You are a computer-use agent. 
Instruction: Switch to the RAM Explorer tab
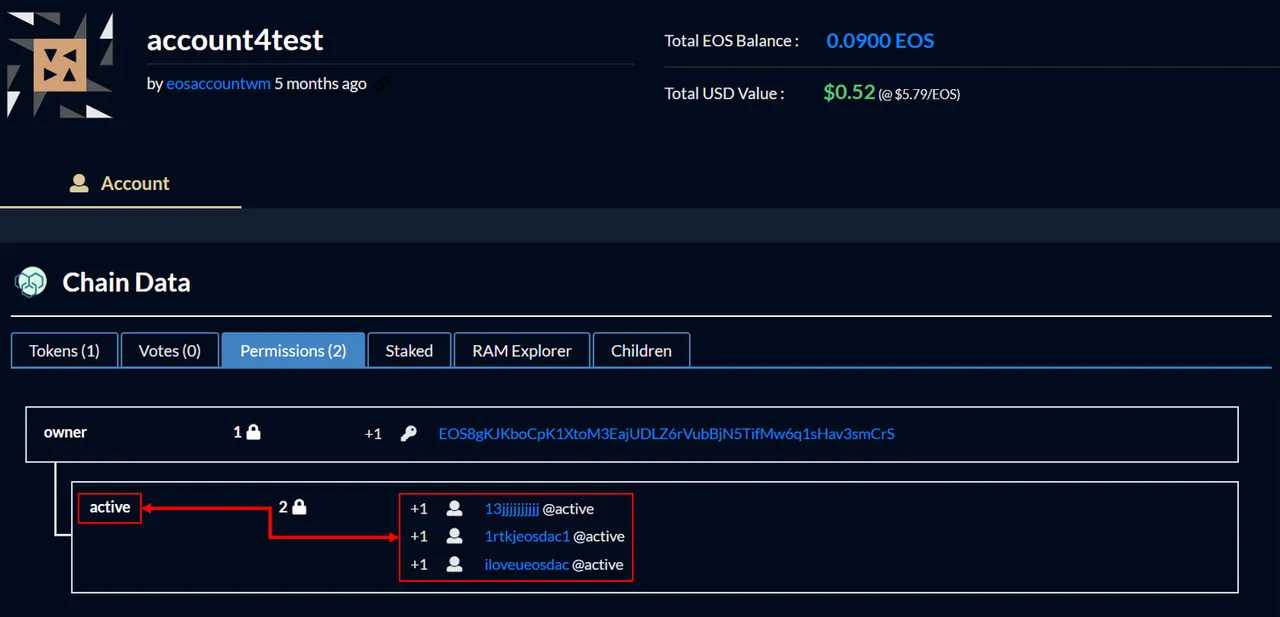coord(522,351)
